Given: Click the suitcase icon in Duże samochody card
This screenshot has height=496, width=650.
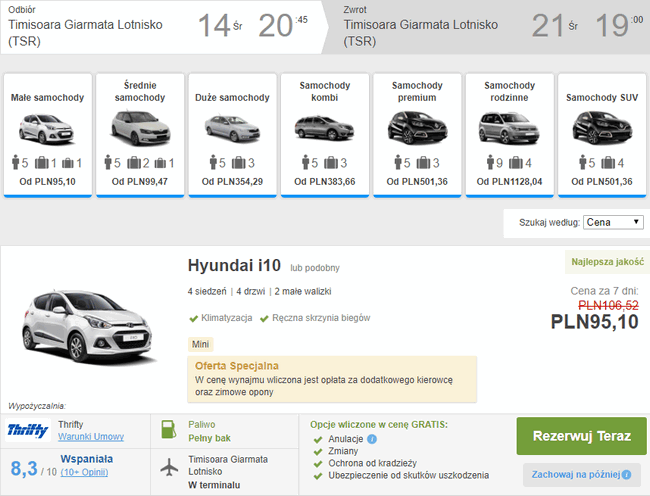Looking at the screenshot, I should tap(238, 162).
